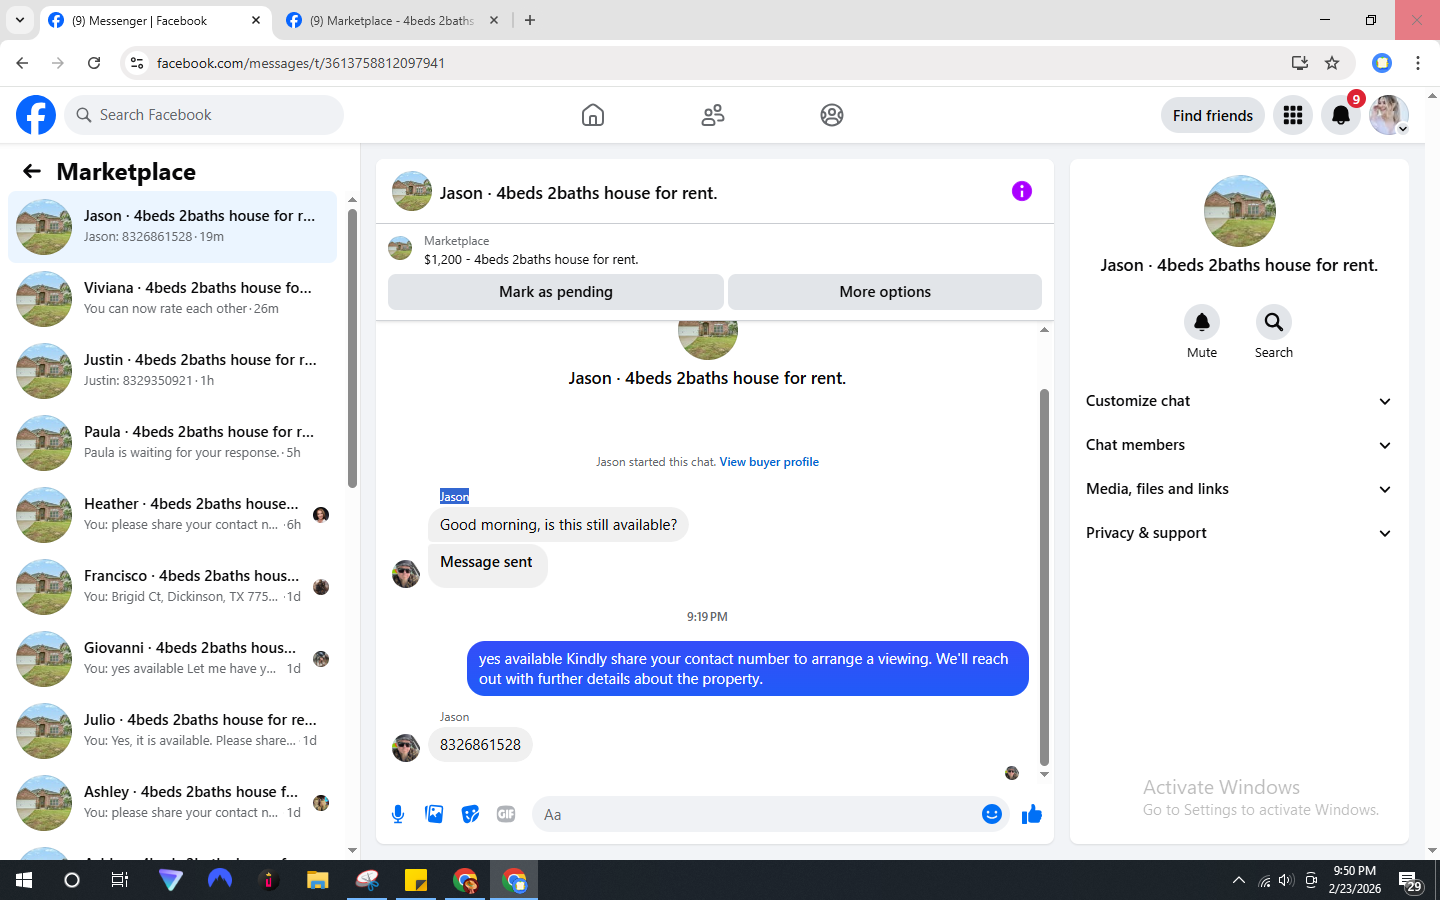The height and width of the screenshot is (900, 1440).
Task: Open Justin's chat in the list
Action: [x=172, y=371]
